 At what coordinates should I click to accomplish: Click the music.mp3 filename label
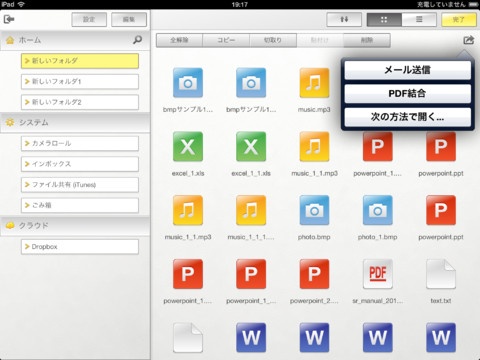pos(314,109)
